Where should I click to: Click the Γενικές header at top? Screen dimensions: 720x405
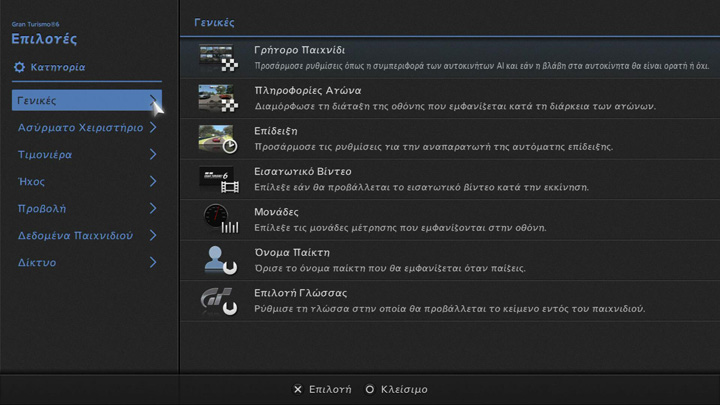pyautogui.click(x=214, y=21)
